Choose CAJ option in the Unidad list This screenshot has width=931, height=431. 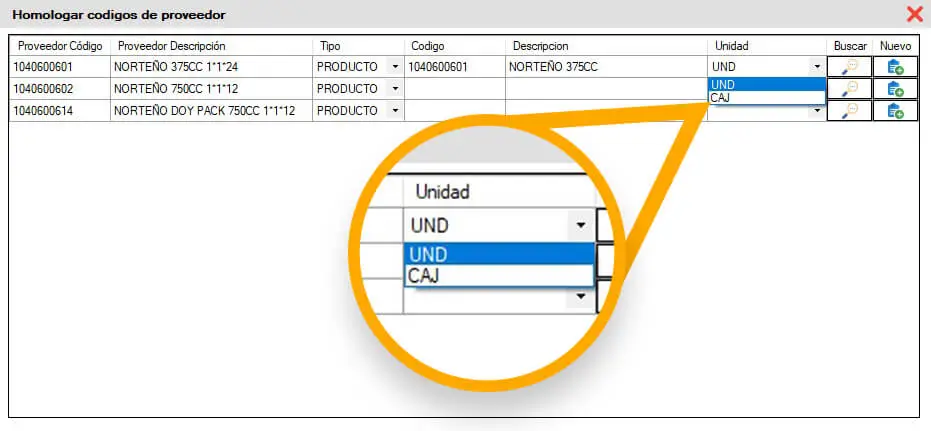[767, 97]
